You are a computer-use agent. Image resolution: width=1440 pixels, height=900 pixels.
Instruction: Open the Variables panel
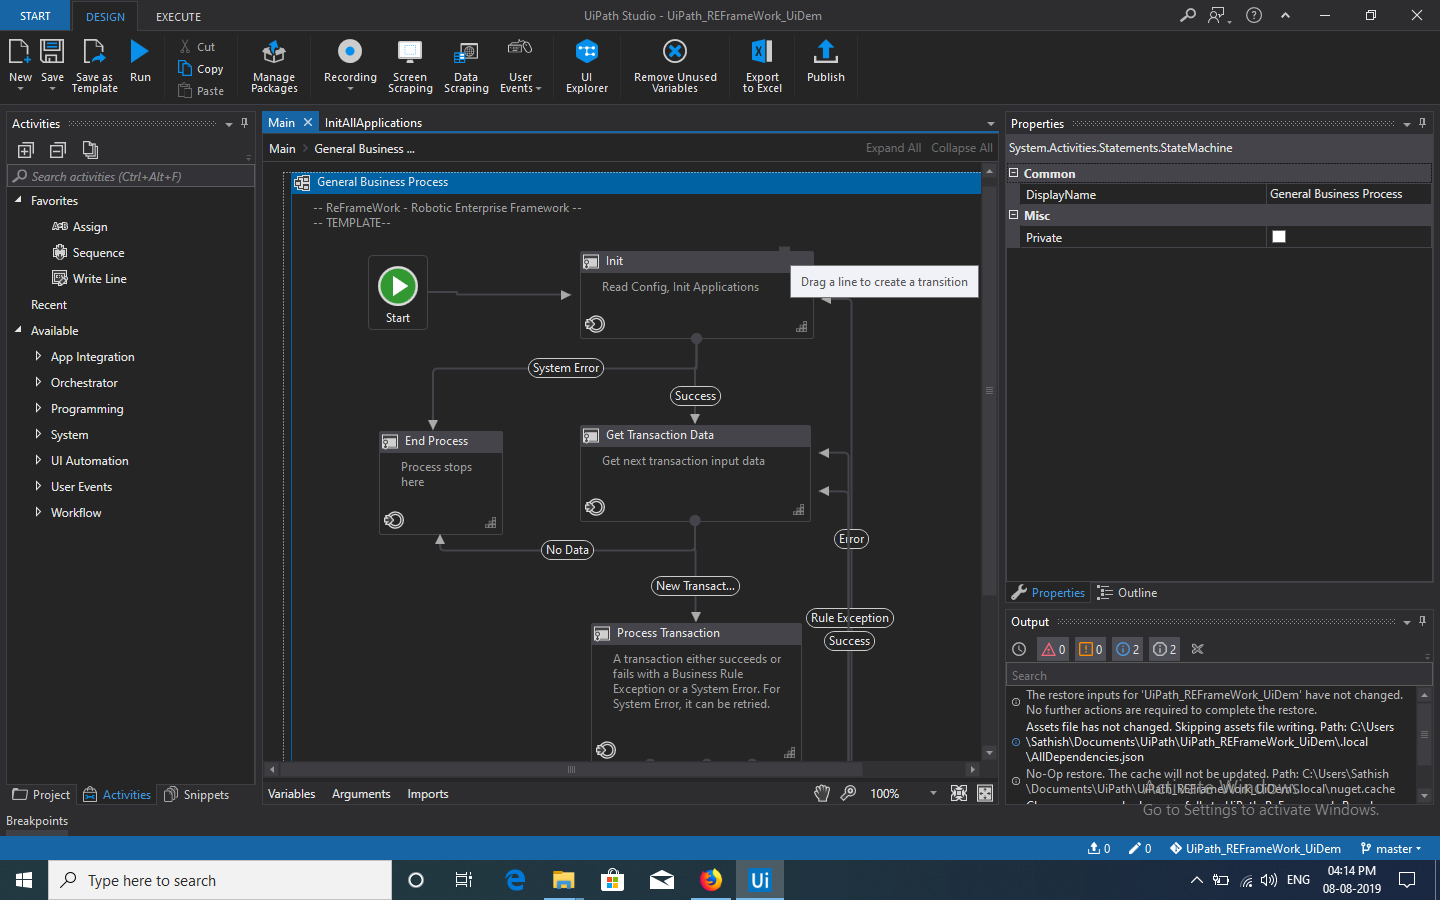click(x=291, y=794)
